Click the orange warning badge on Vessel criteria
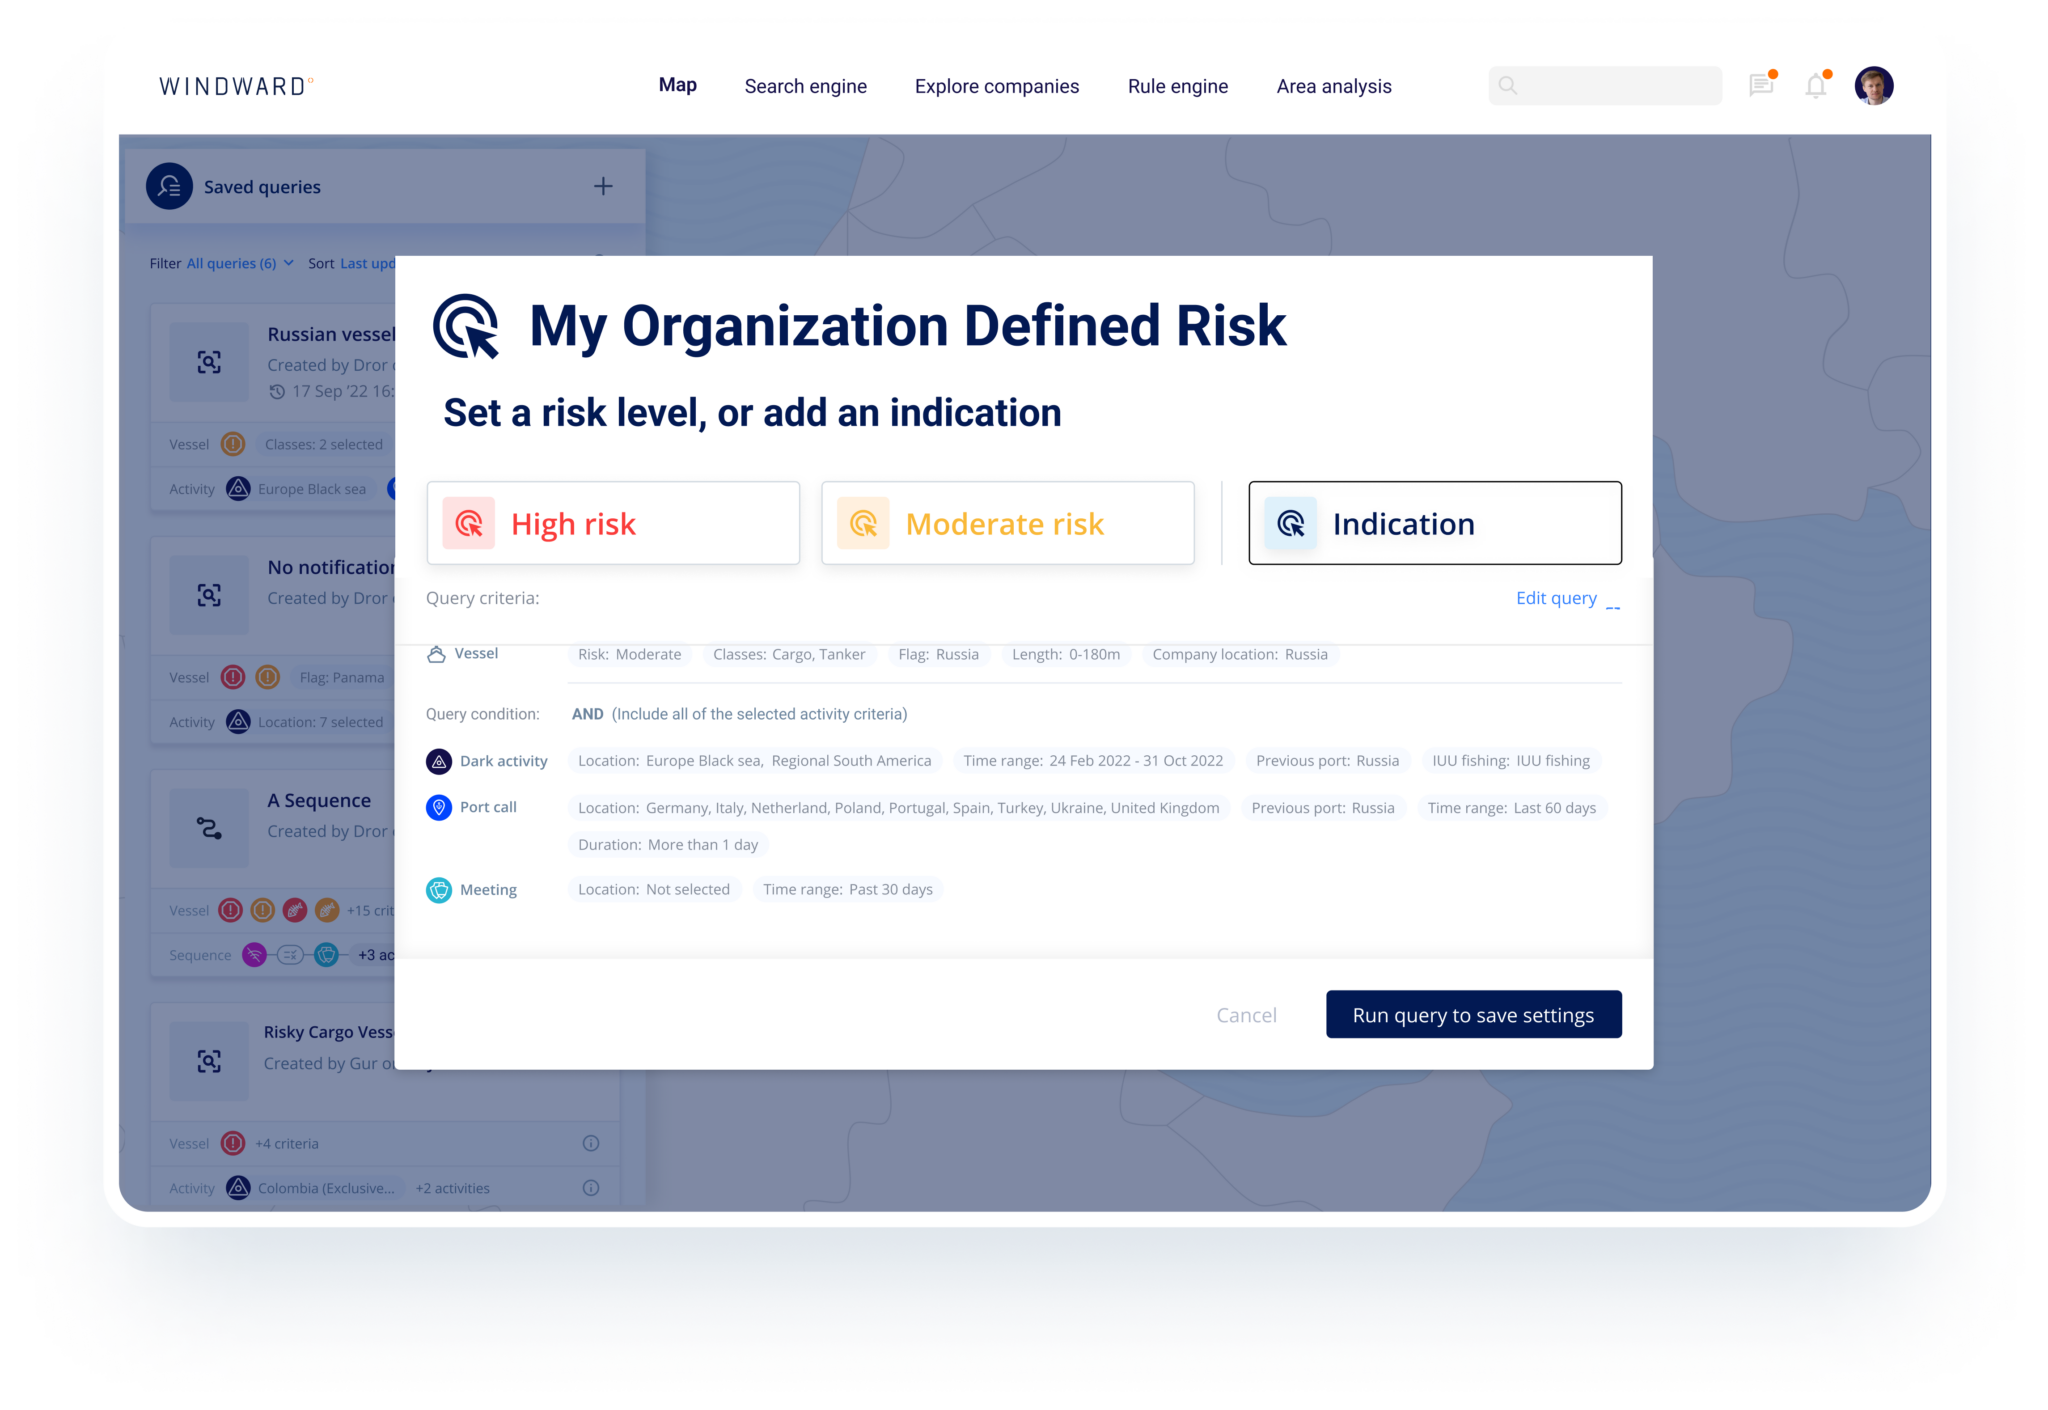This screenshot has width=2048, height=1410. (233, 444)
